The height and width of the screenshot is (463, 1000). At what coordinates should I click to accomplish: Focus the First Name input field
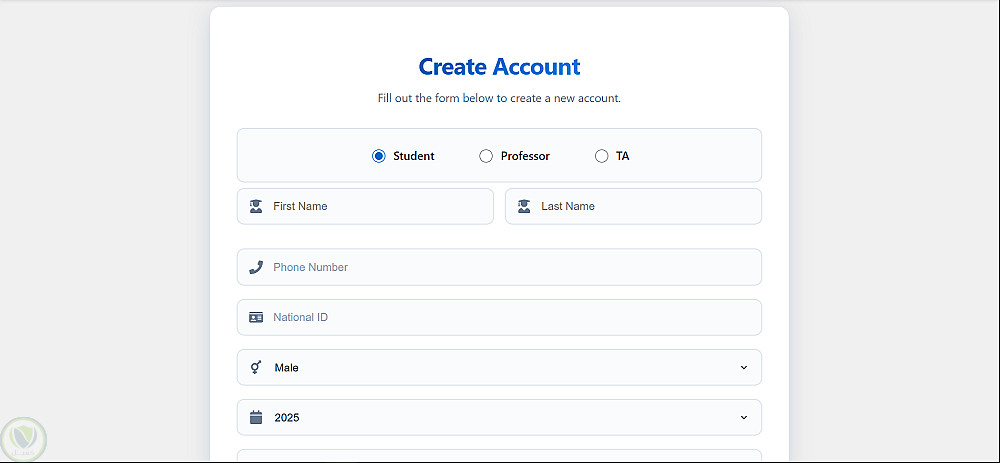378,206
